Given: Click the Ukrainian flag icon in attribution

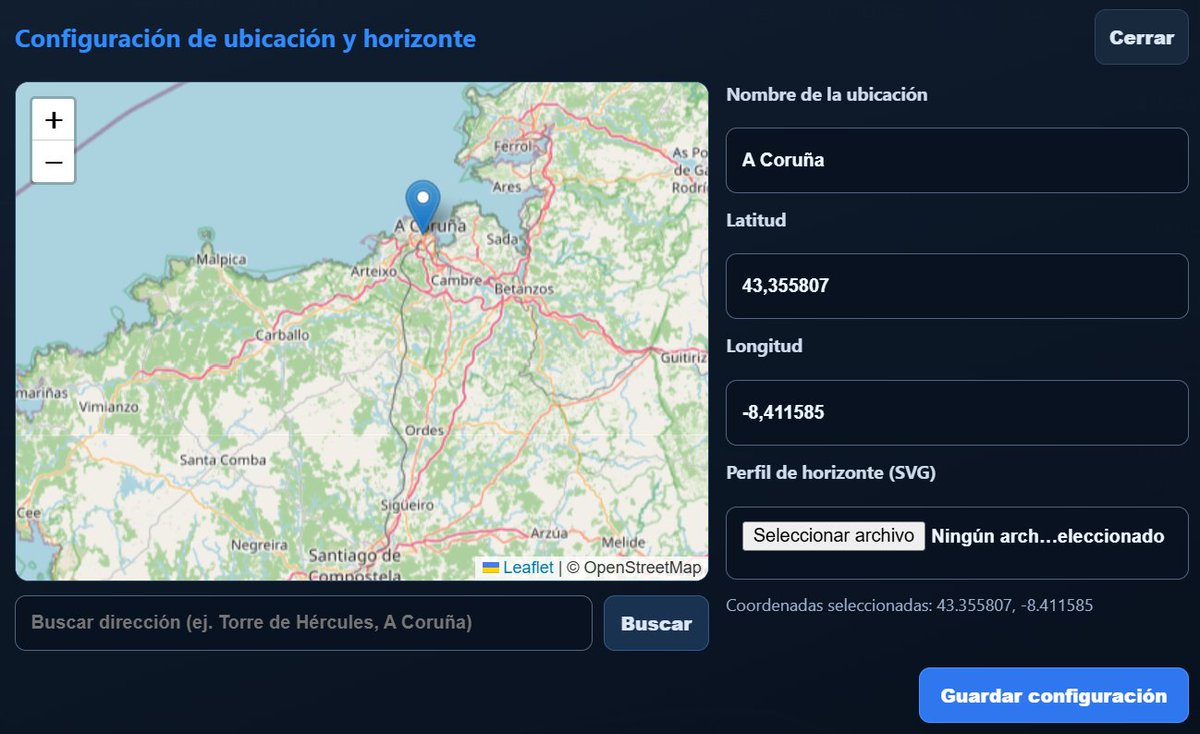Looking at the screenshot, I should [491, 568].
